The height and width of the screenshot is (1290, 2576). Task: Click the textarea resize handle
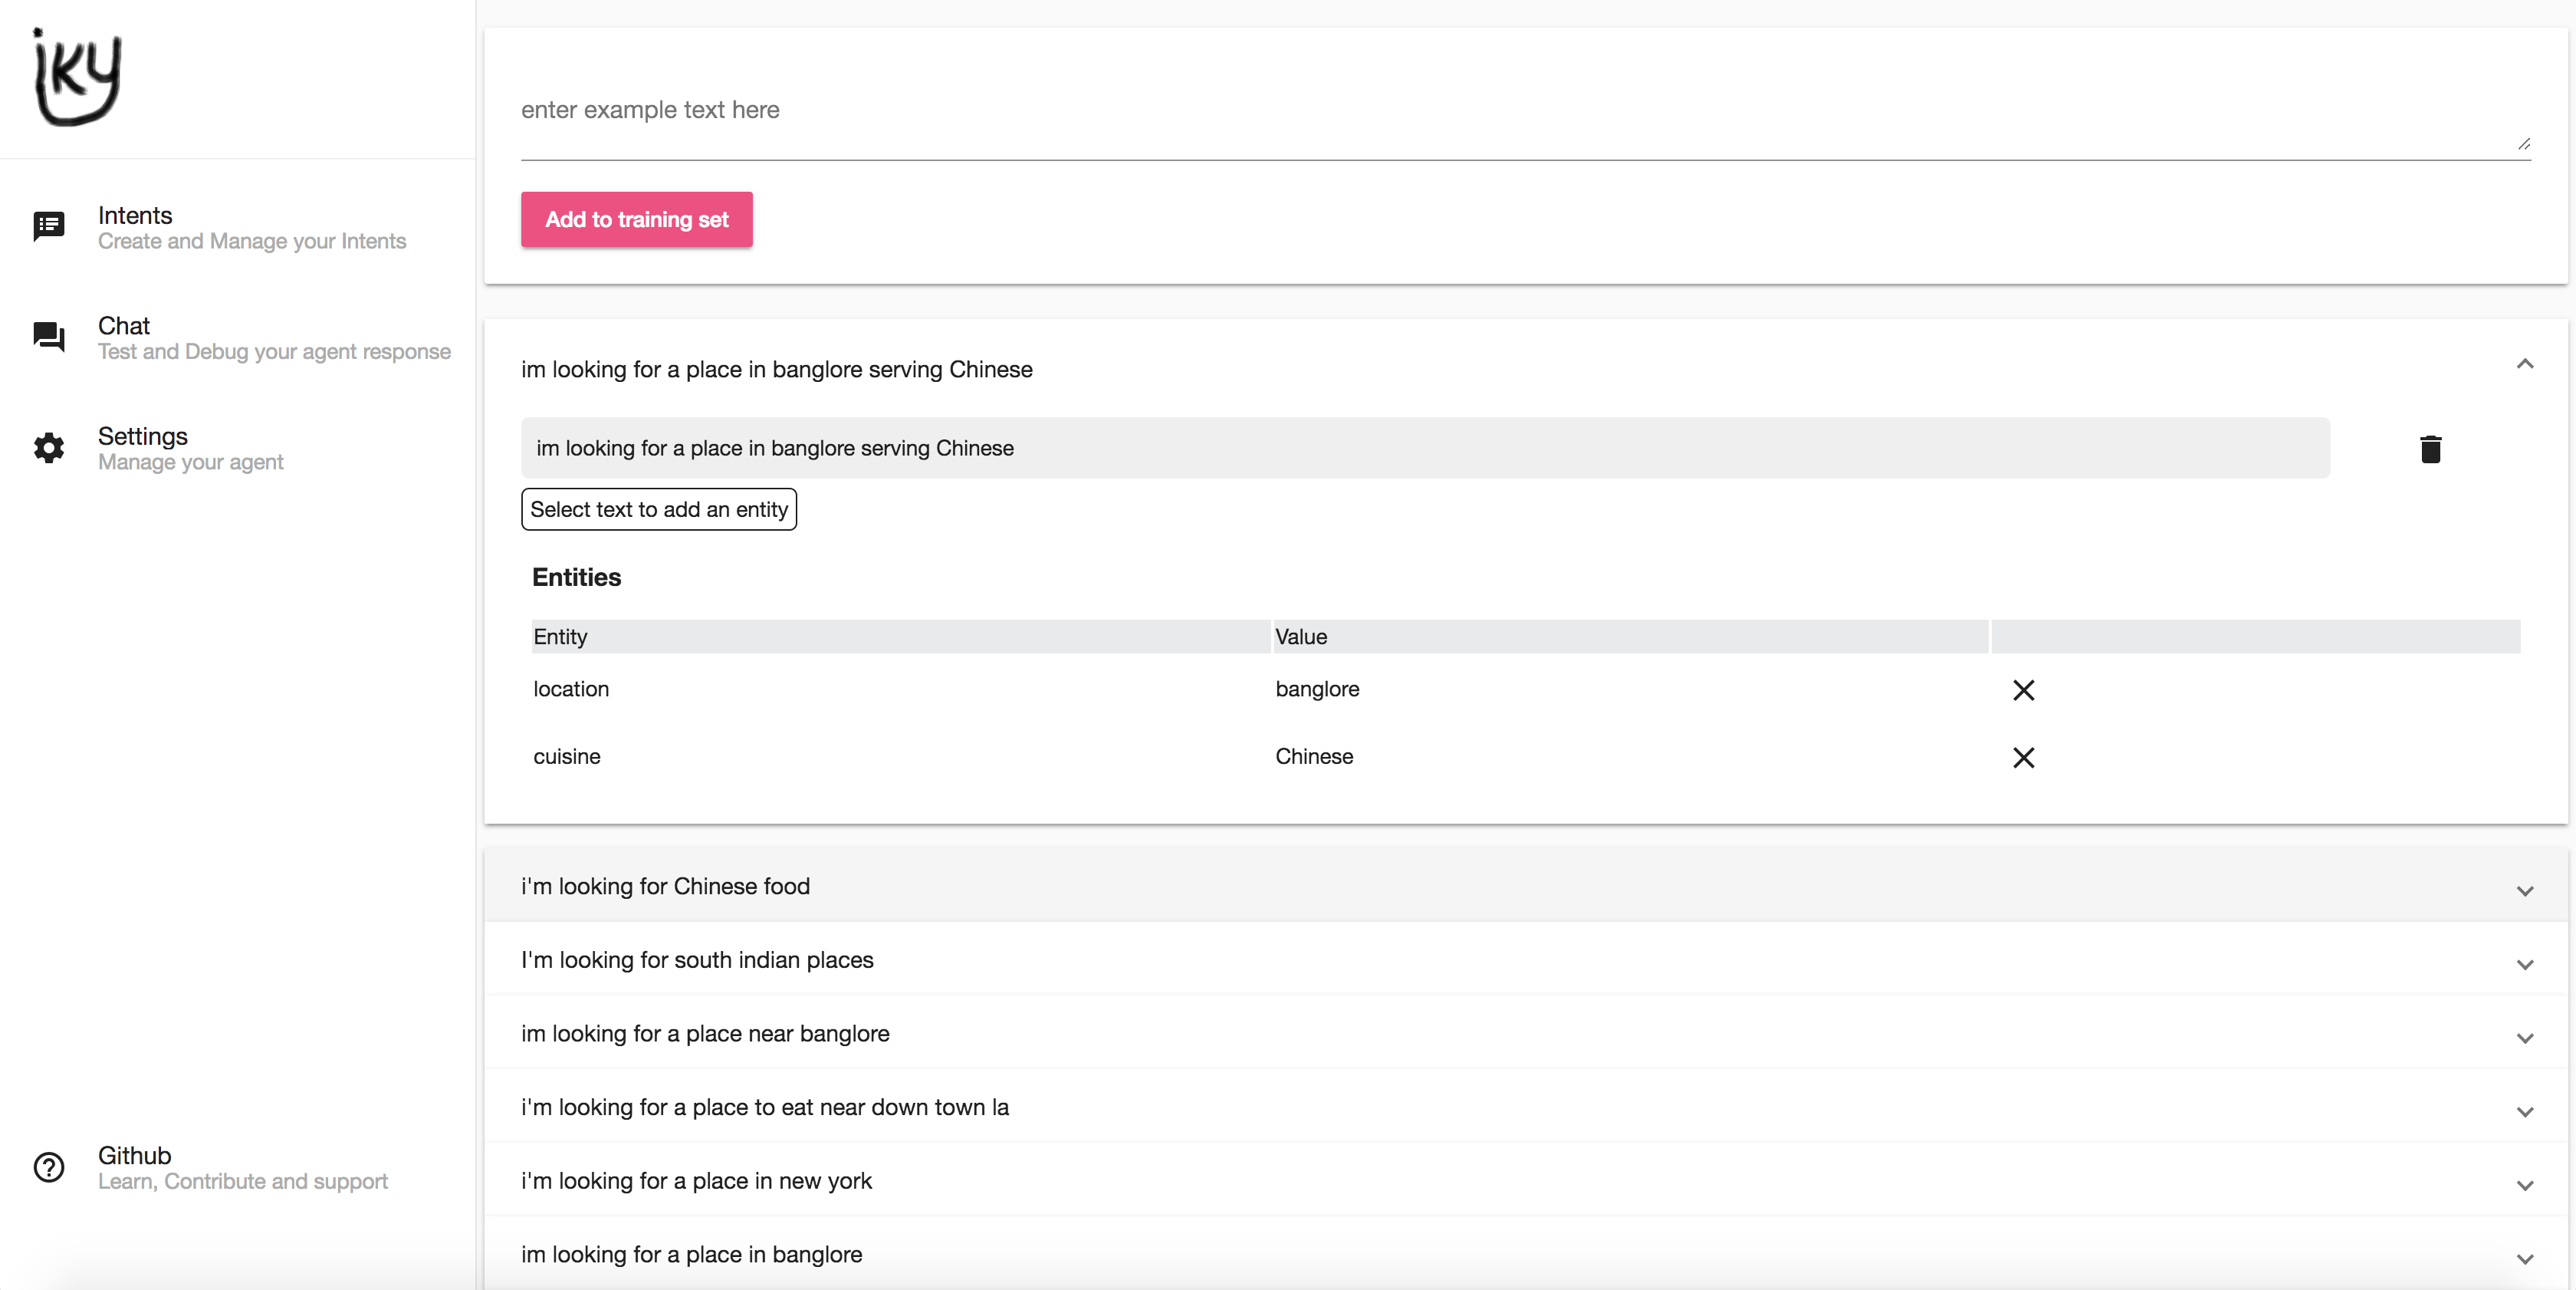point(2523,144)
